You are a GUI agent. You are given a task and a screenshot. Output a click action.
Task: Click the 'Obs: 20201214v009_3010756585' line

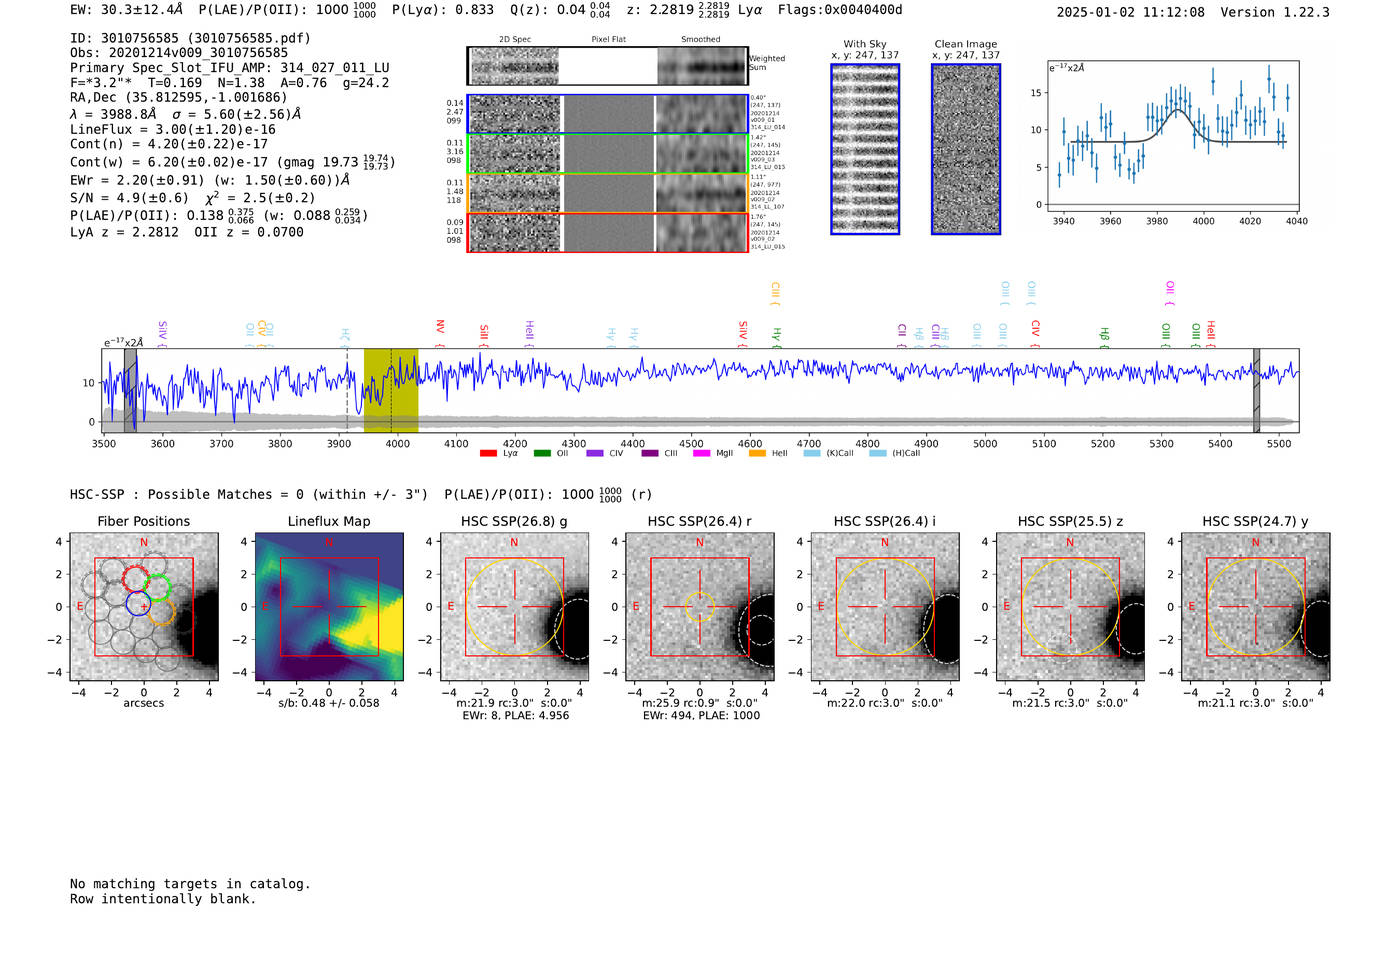[x=179, y=53]
